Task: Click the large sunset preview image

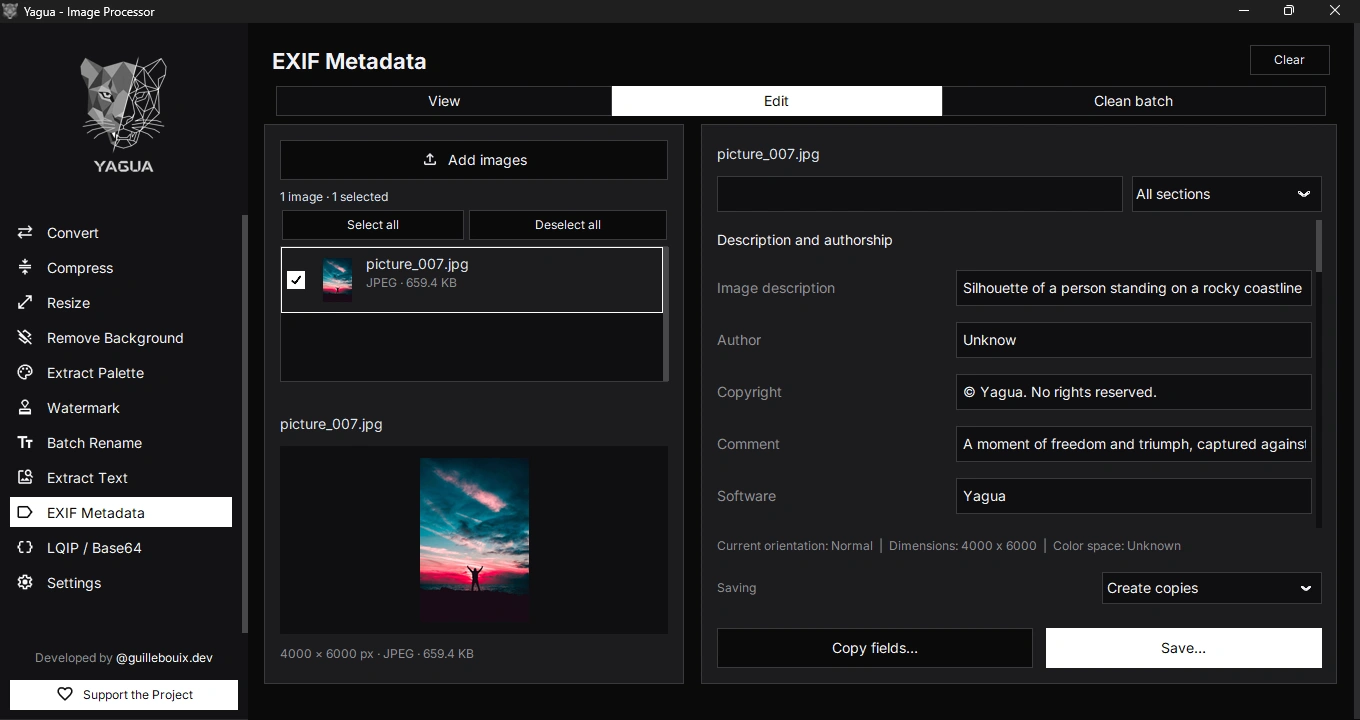Action: tap(474, 540)
